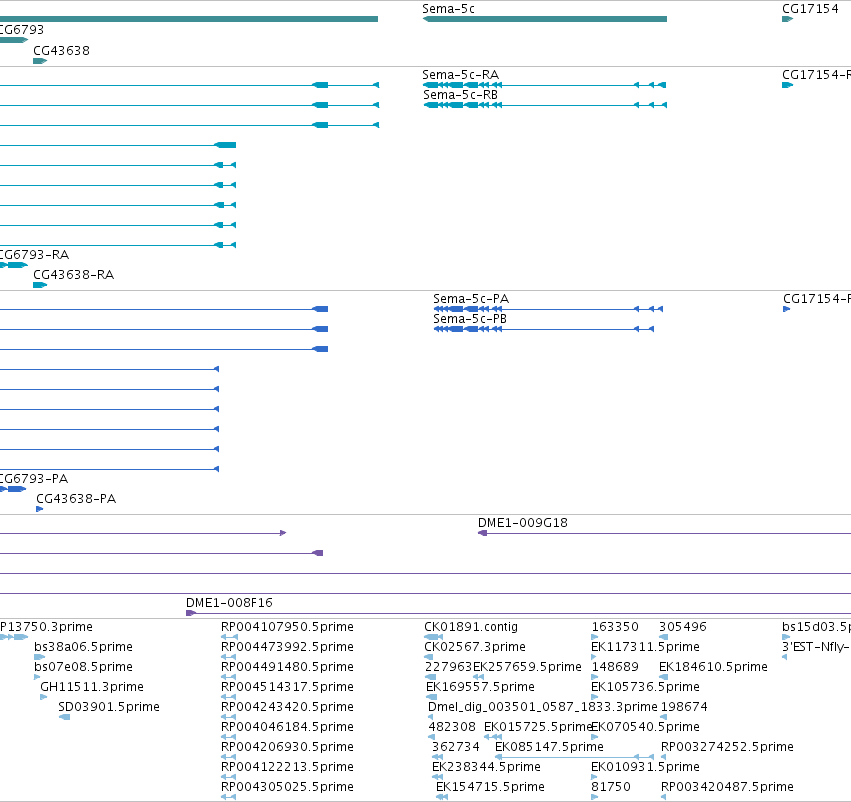
Task: Select RP004305025.5prime EST label
Action: click(287, 787)
